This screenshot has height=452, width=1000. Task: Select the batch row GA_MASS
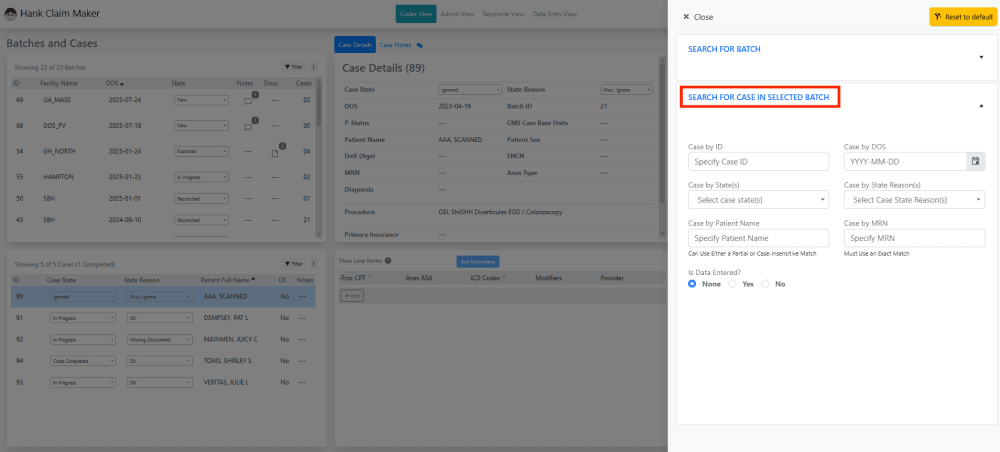[x=163, y=101]
